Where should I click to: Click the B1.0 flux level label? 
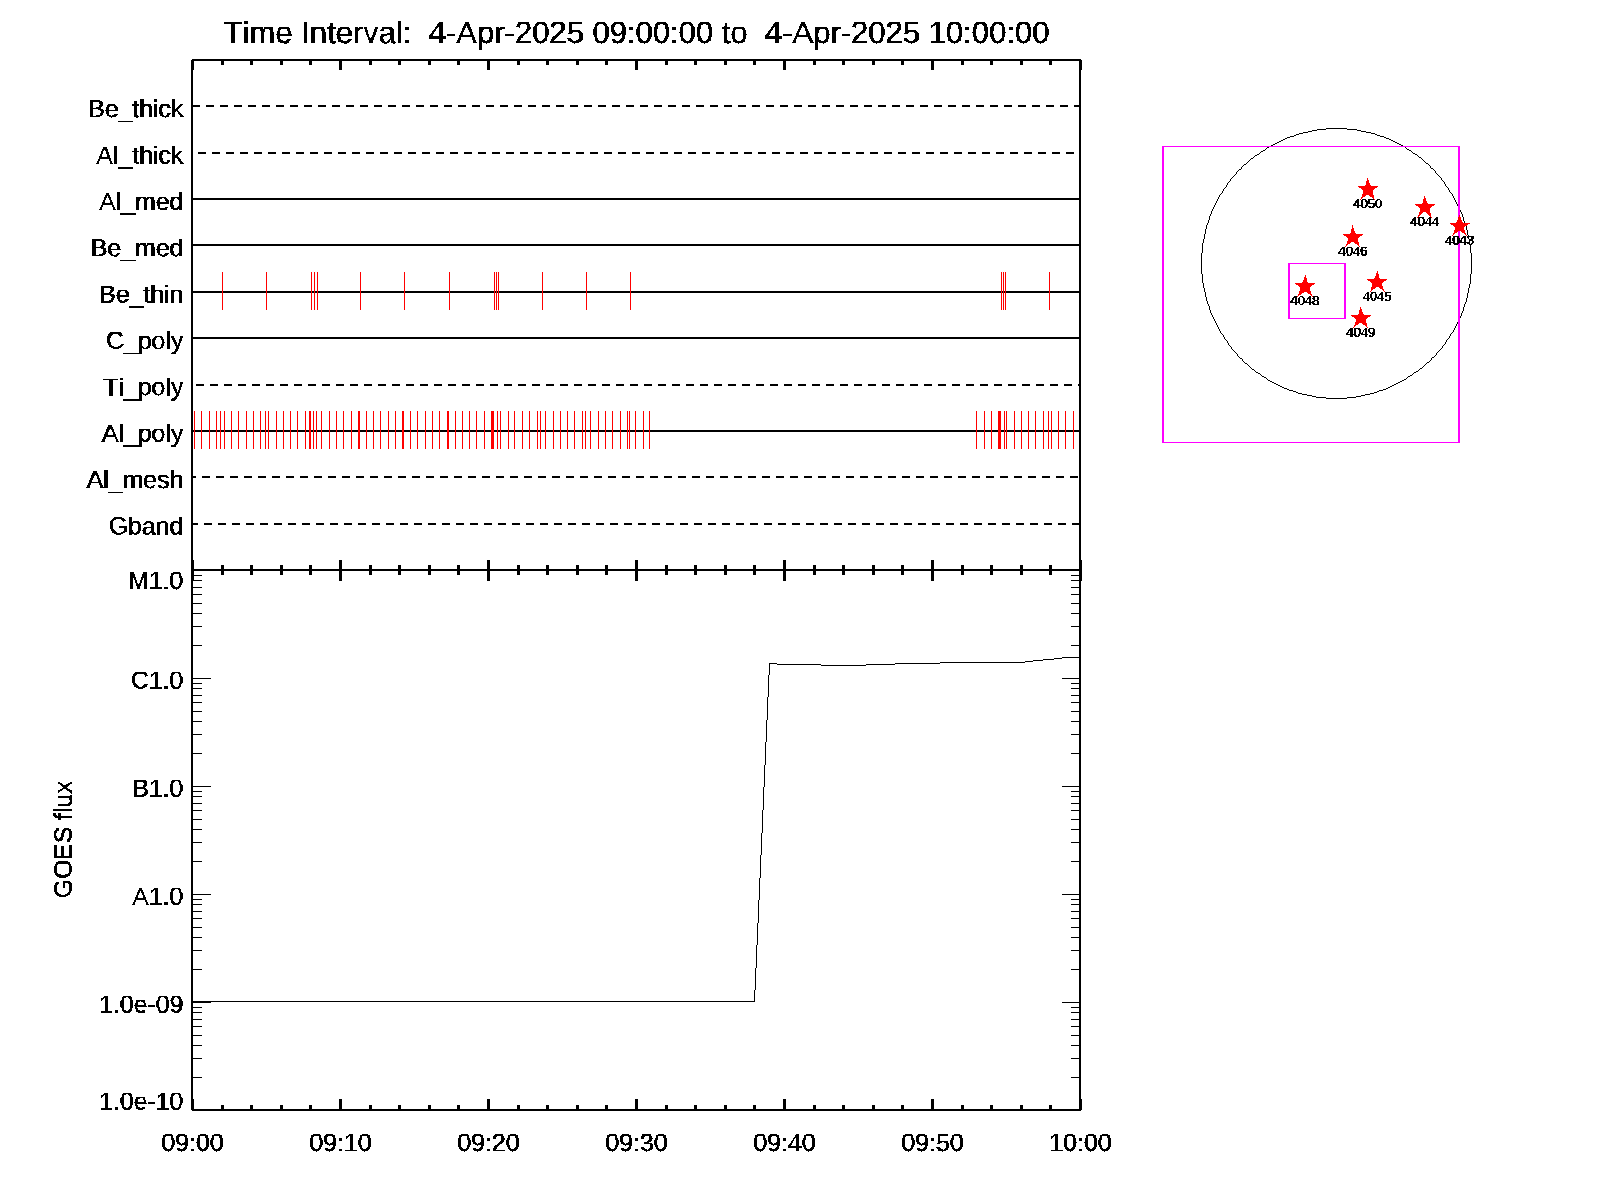point(158,789)
